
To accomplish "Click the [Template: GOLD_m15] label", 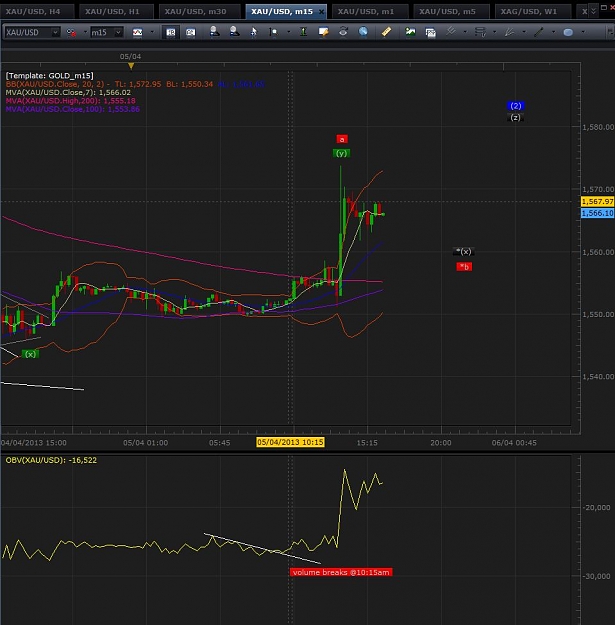I will (x=49, y=76).
